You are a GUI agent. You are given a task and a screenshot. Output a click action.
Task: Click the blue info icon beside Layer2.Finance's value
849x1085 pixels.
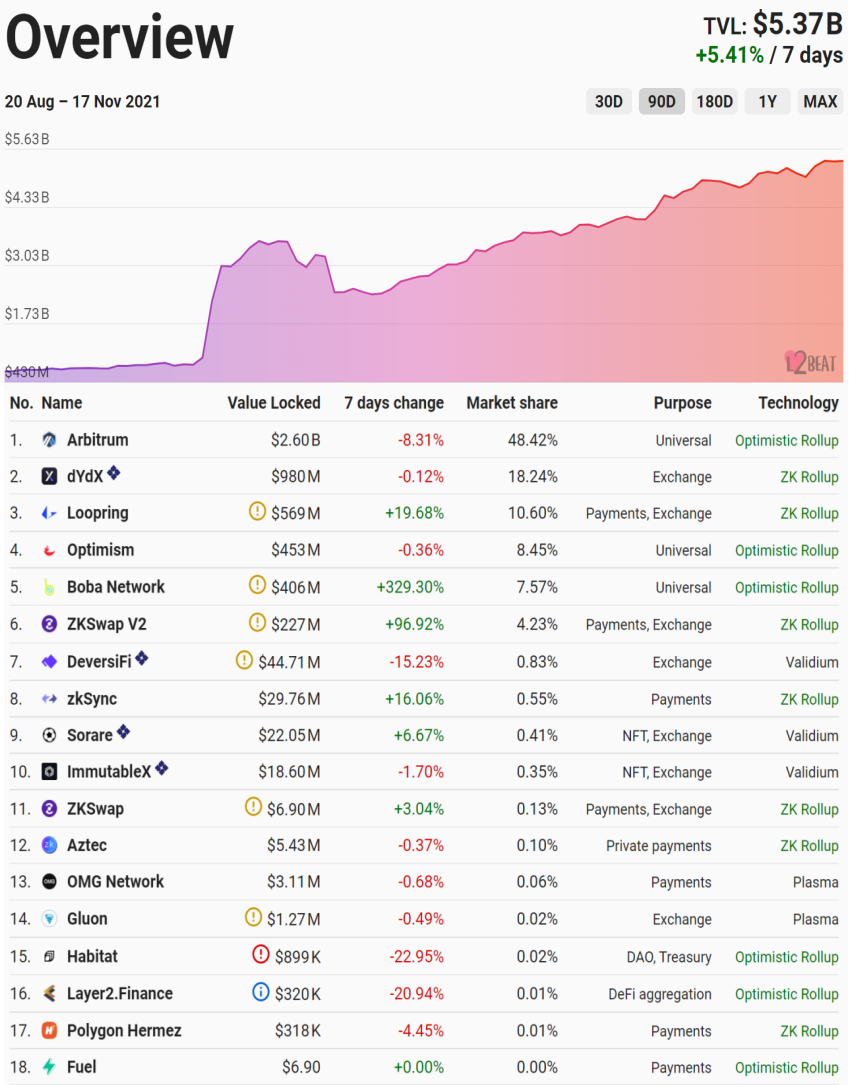coord(261,992)
